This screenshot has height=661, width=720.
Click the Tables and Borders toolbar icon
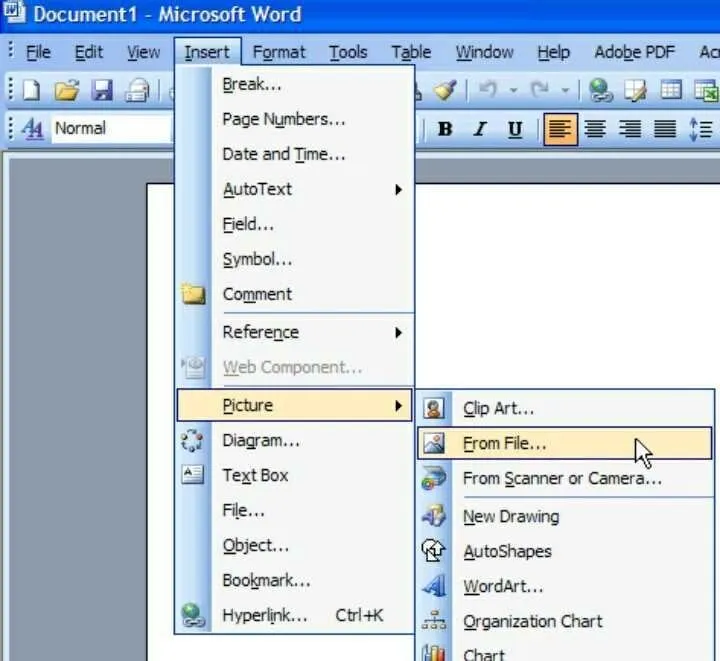(636, 90)
